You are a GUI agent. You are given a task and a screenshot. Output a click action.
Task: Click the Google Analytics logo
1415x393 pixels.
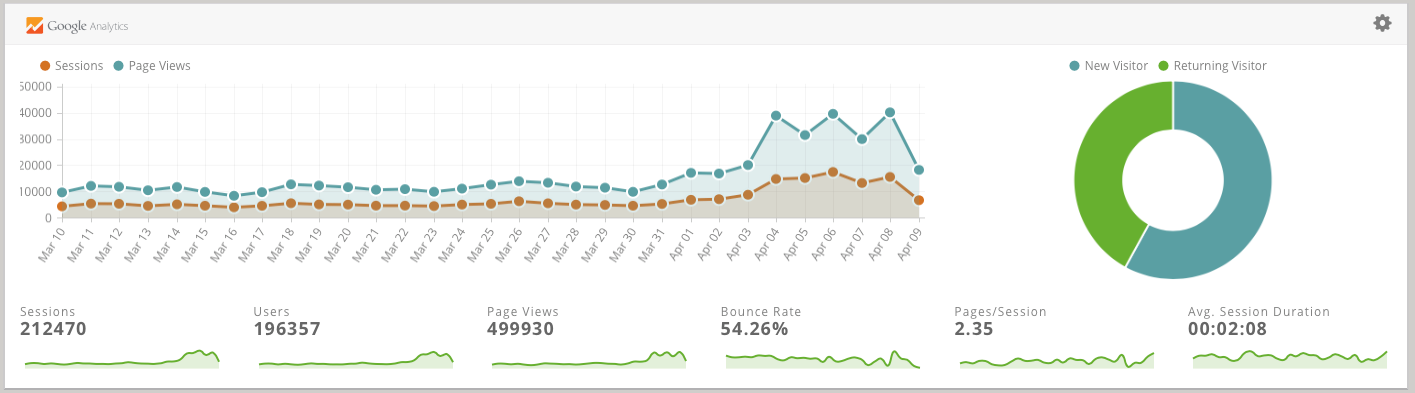[x=77, y=25]
